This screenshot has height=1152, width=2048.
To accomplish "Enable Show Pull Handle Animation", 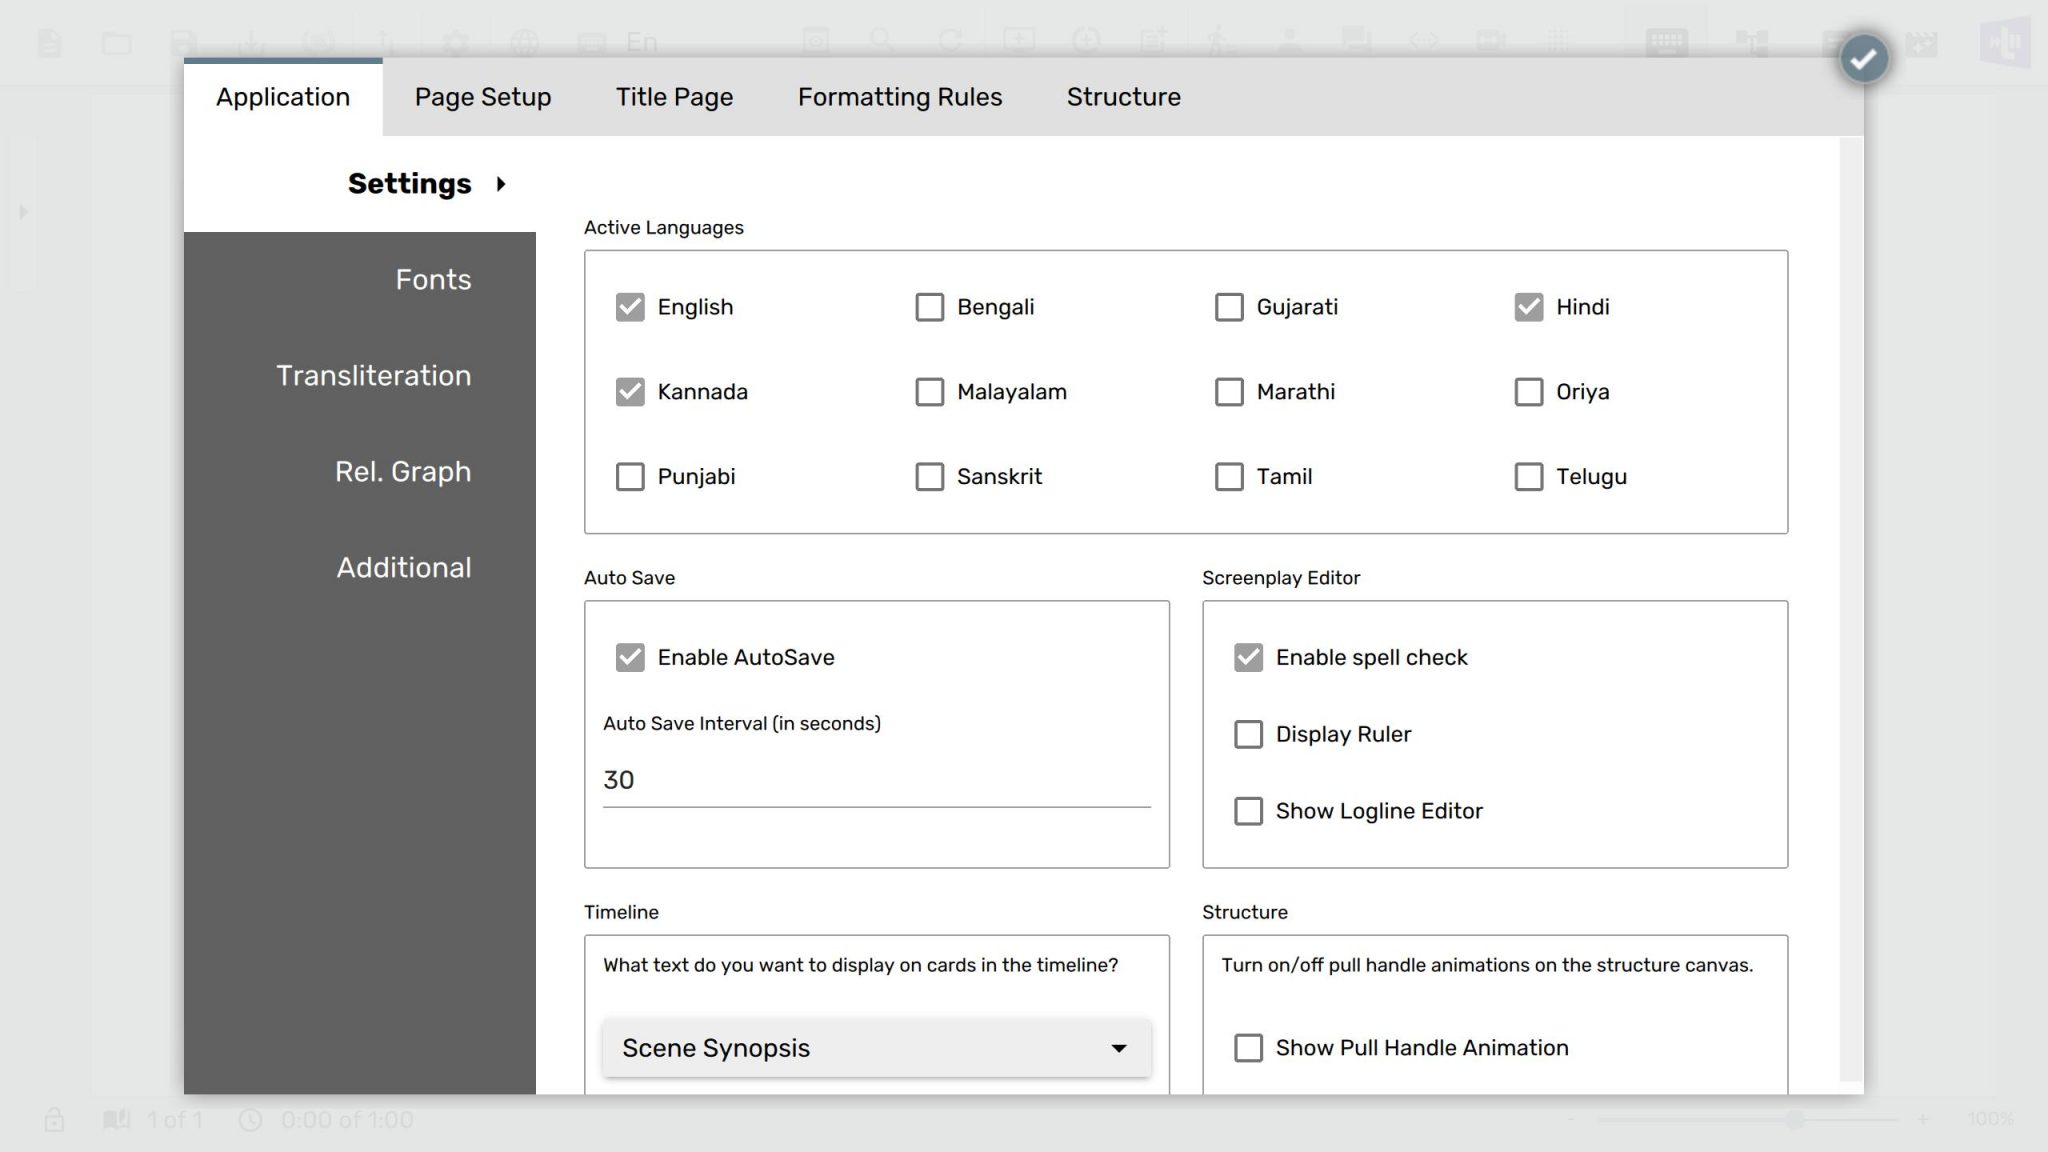I will coord(1248,1048).
